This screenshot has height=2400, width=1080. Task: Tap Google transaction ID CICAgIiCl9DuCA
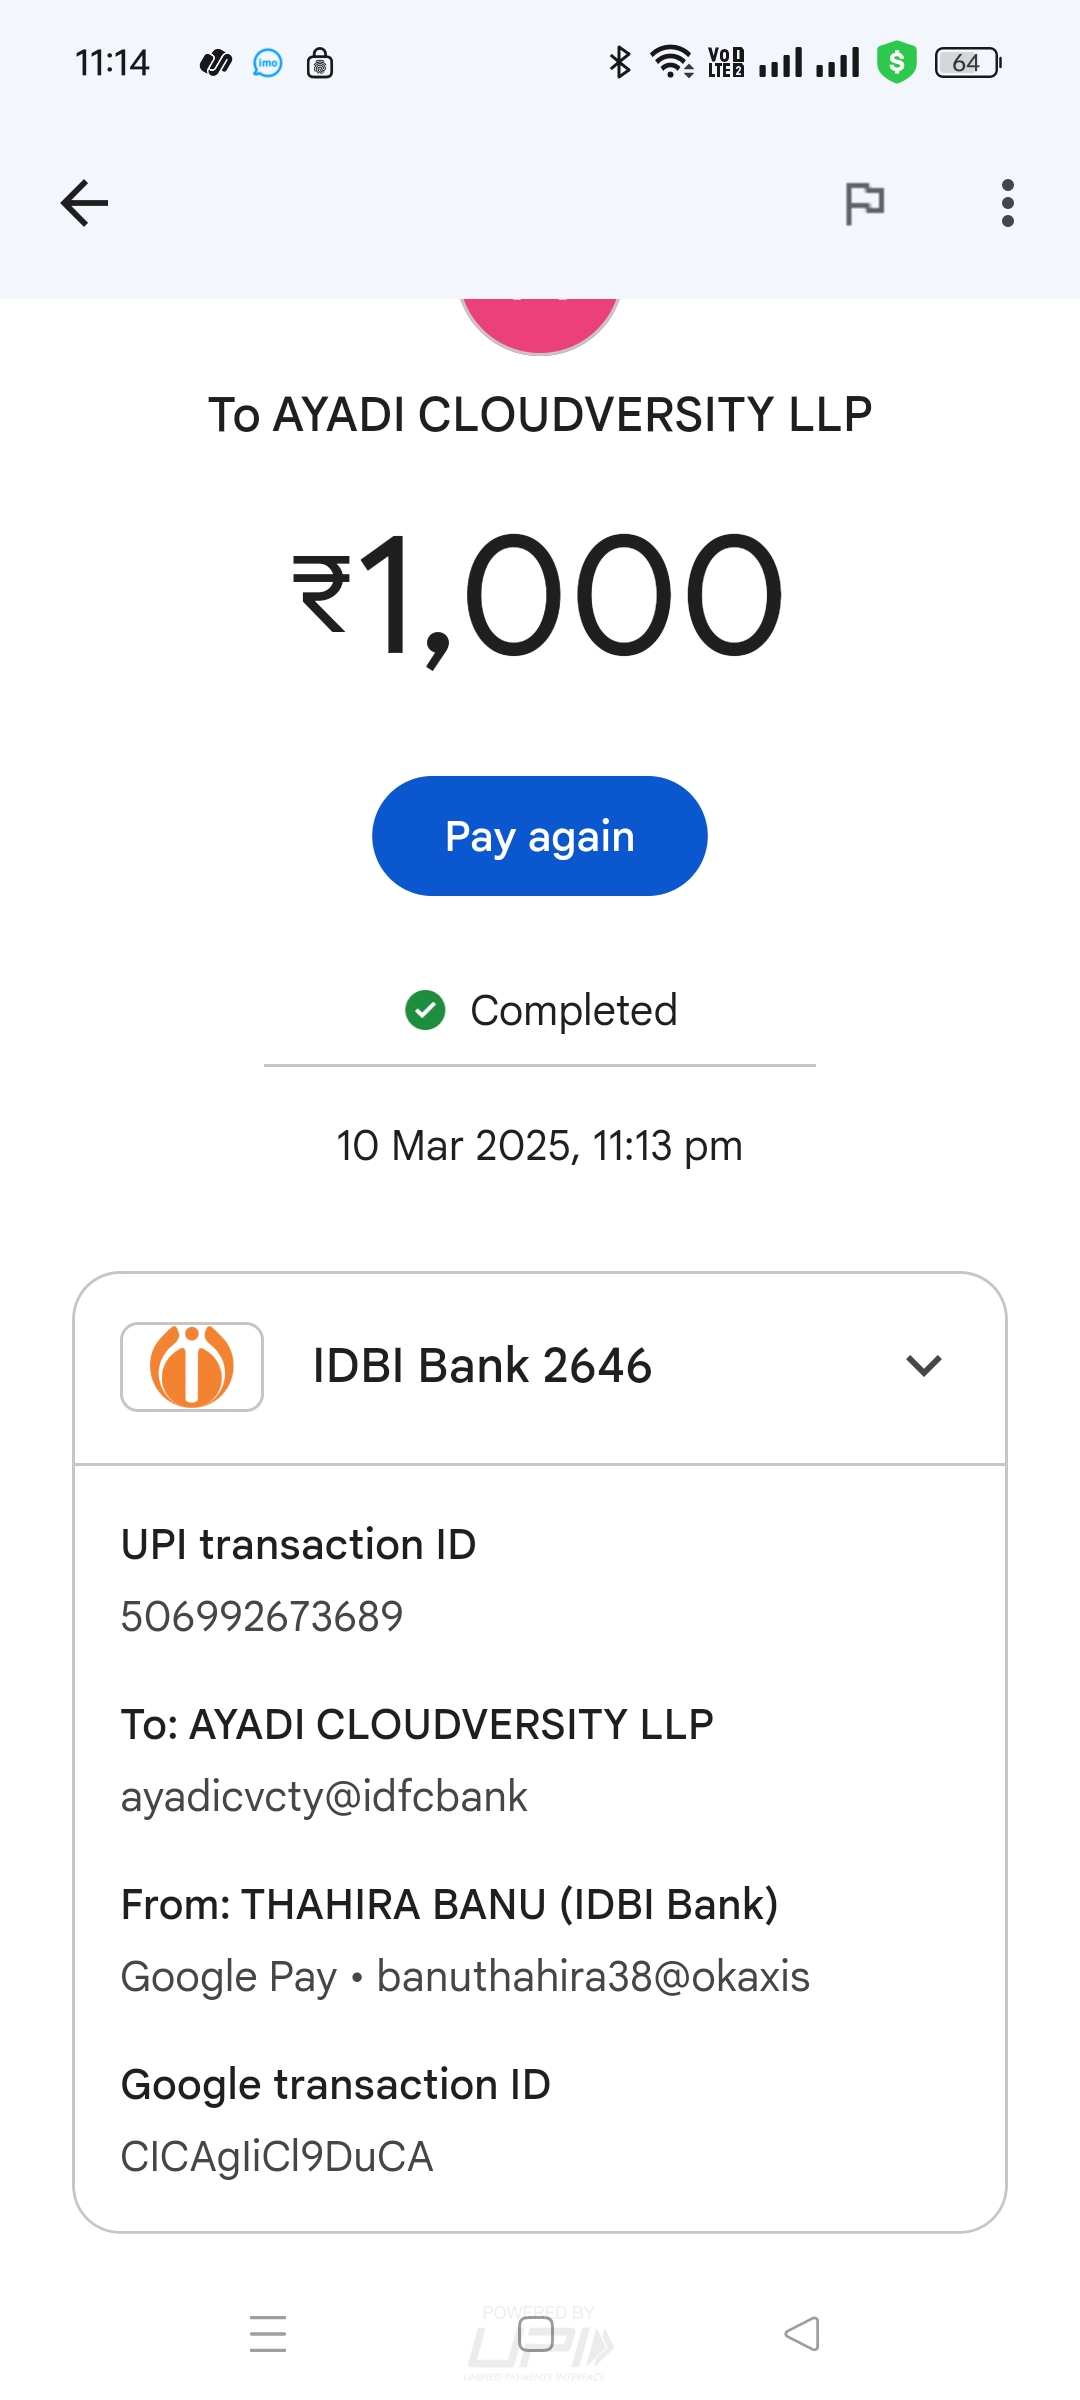point(277,2156)
